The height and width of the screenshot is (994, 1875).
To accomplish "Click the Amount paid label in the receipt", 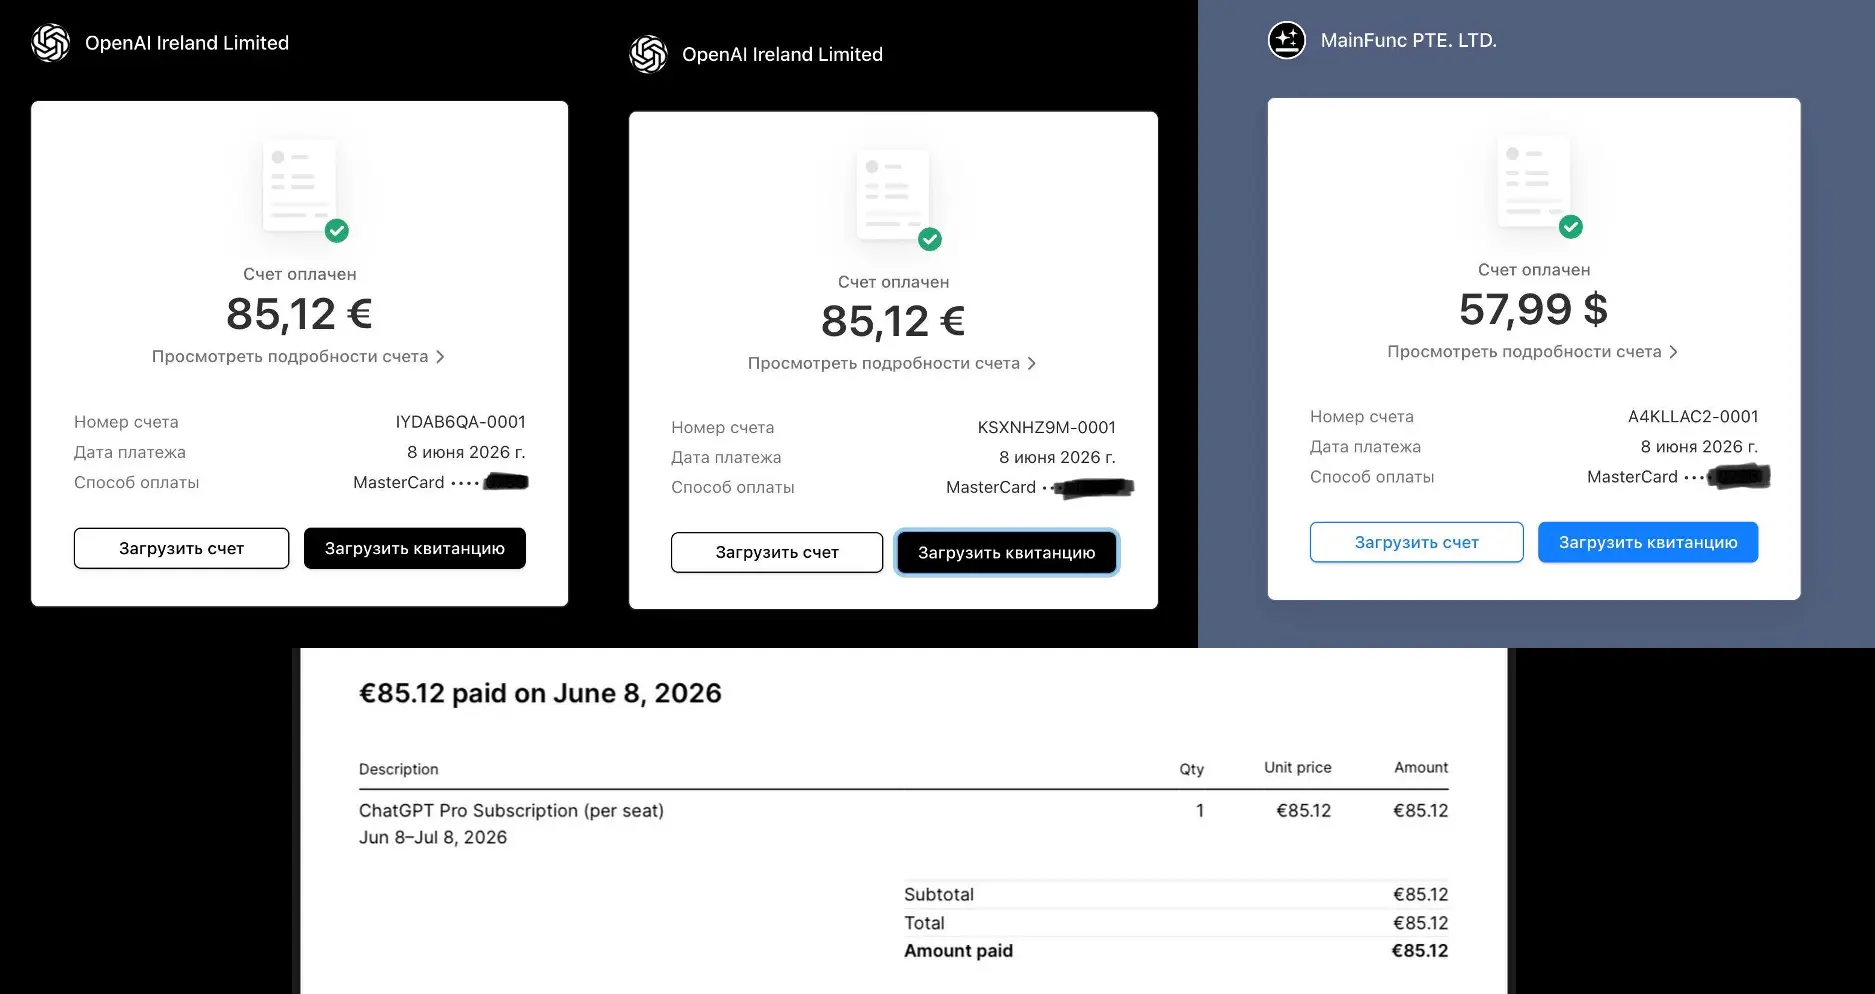I will tap(958, 950).
